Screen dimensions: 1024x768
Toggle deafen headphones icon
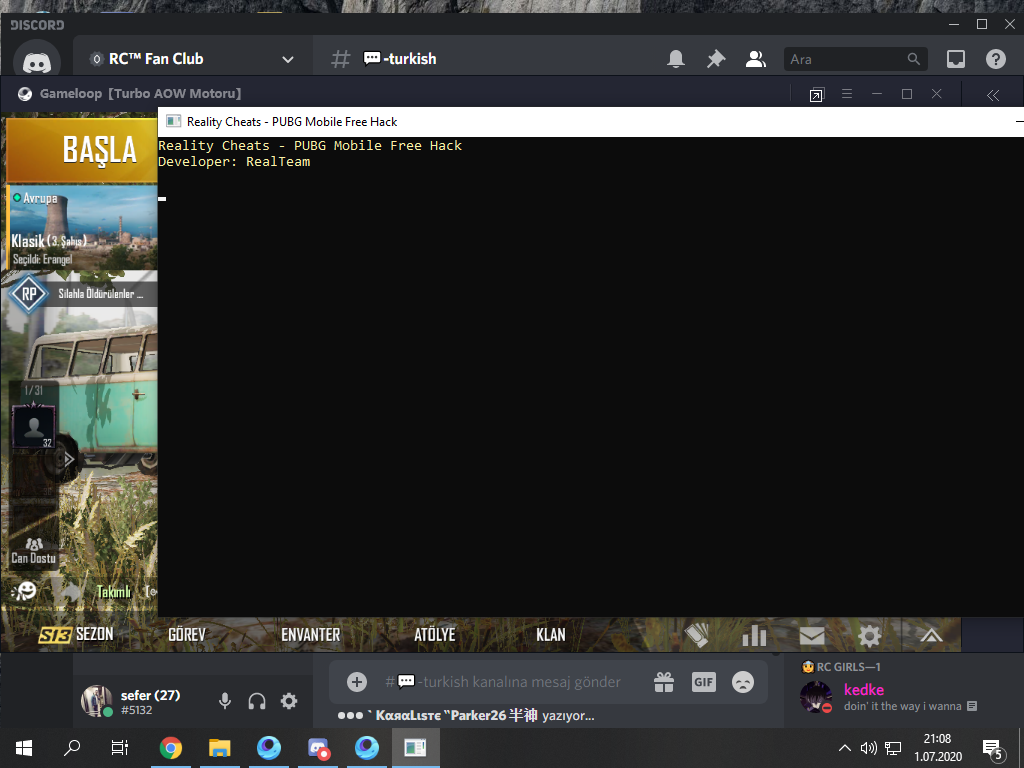click(x=257, y=701)
